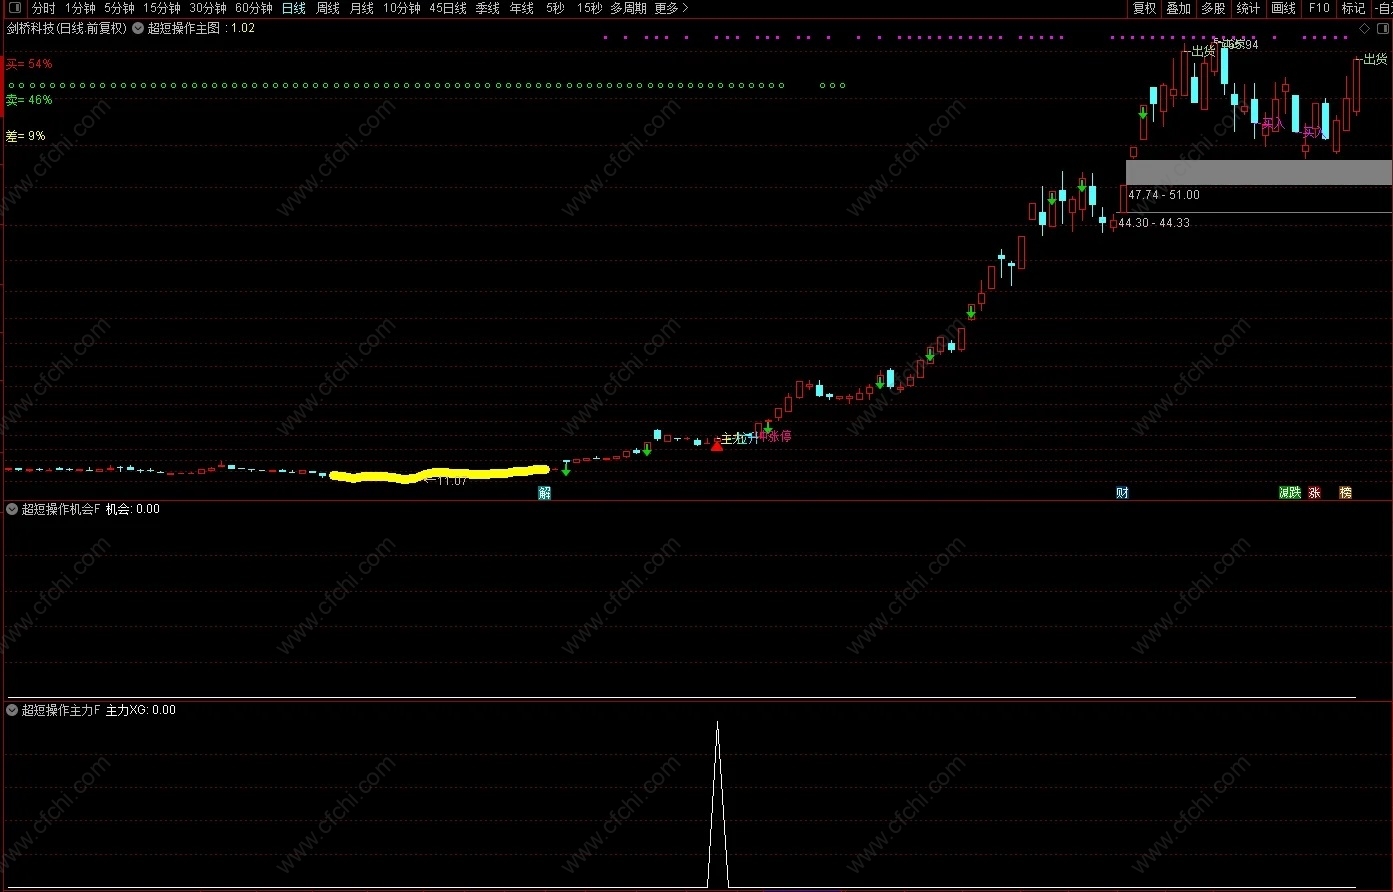Select the 5秒 period
1393x892 pixels.
click(555, 8)
